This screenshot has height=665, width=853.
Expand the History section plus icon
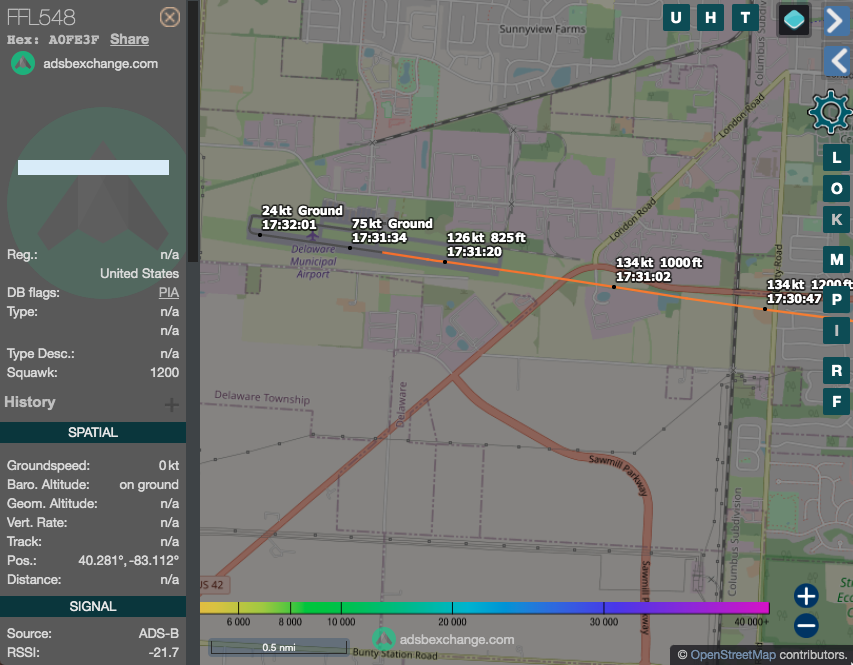point(171,404)
